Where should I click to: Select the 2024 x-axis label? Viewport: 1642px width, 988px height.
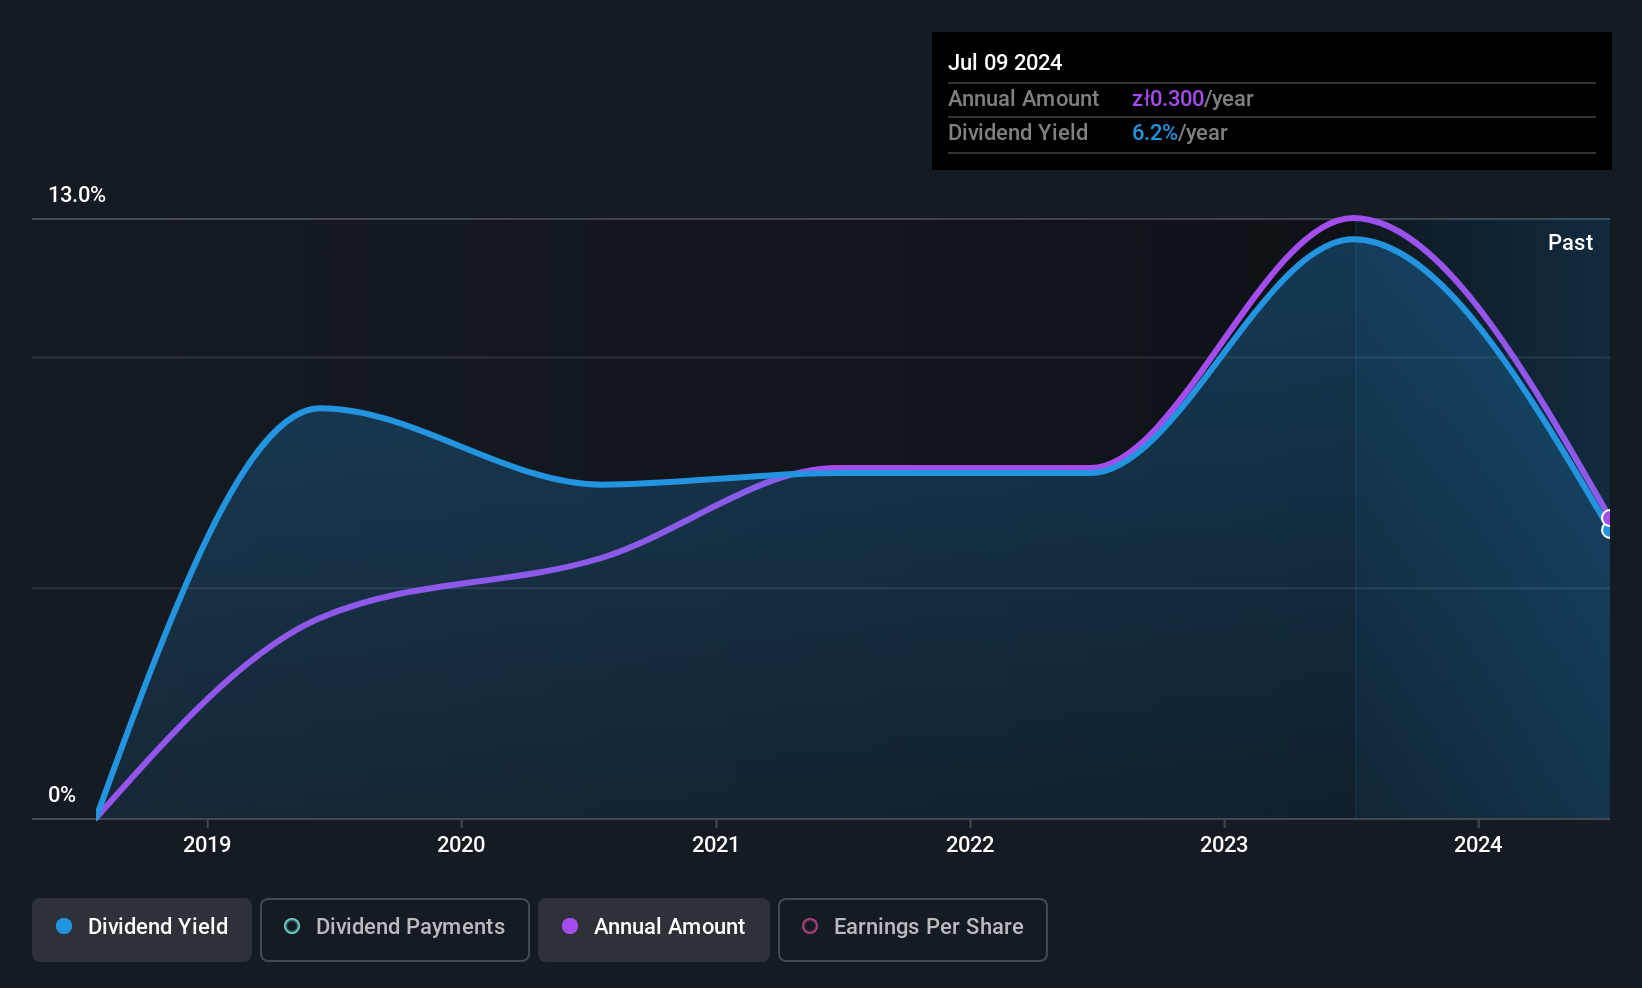click(x=1478, y=845)
